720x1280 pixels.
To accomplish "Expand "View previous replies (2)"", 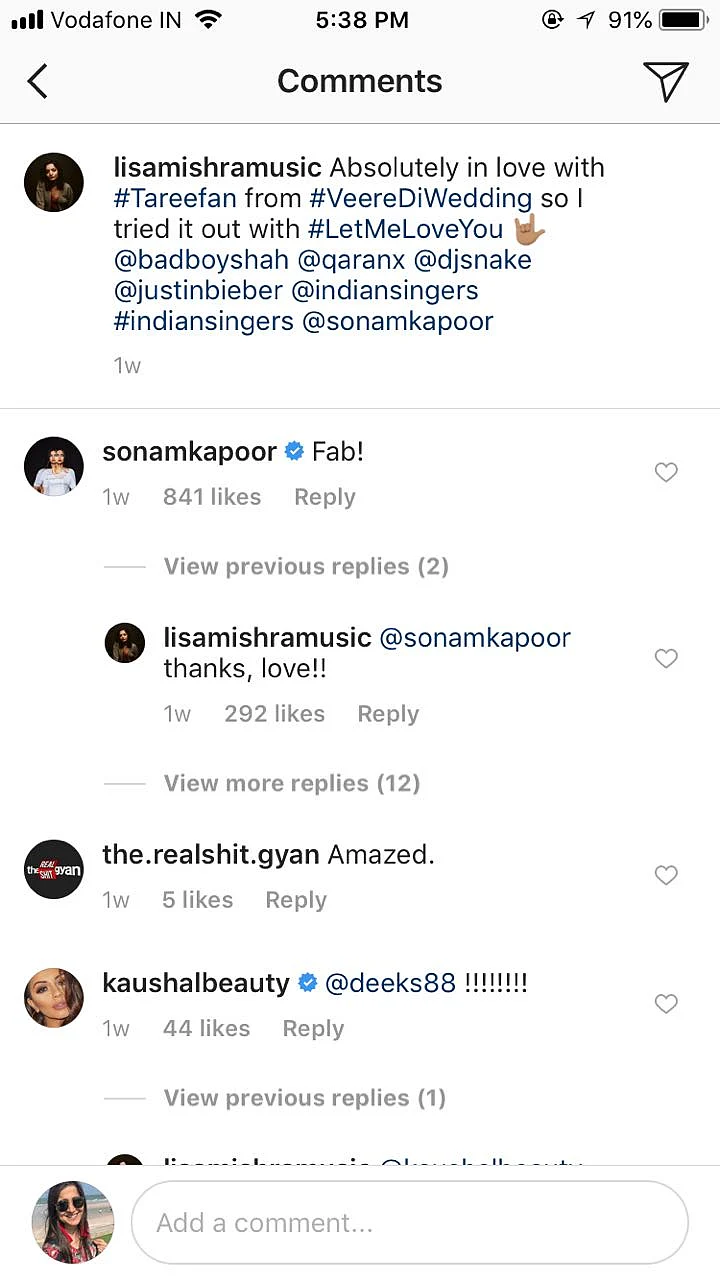I will tap(306, 567).
